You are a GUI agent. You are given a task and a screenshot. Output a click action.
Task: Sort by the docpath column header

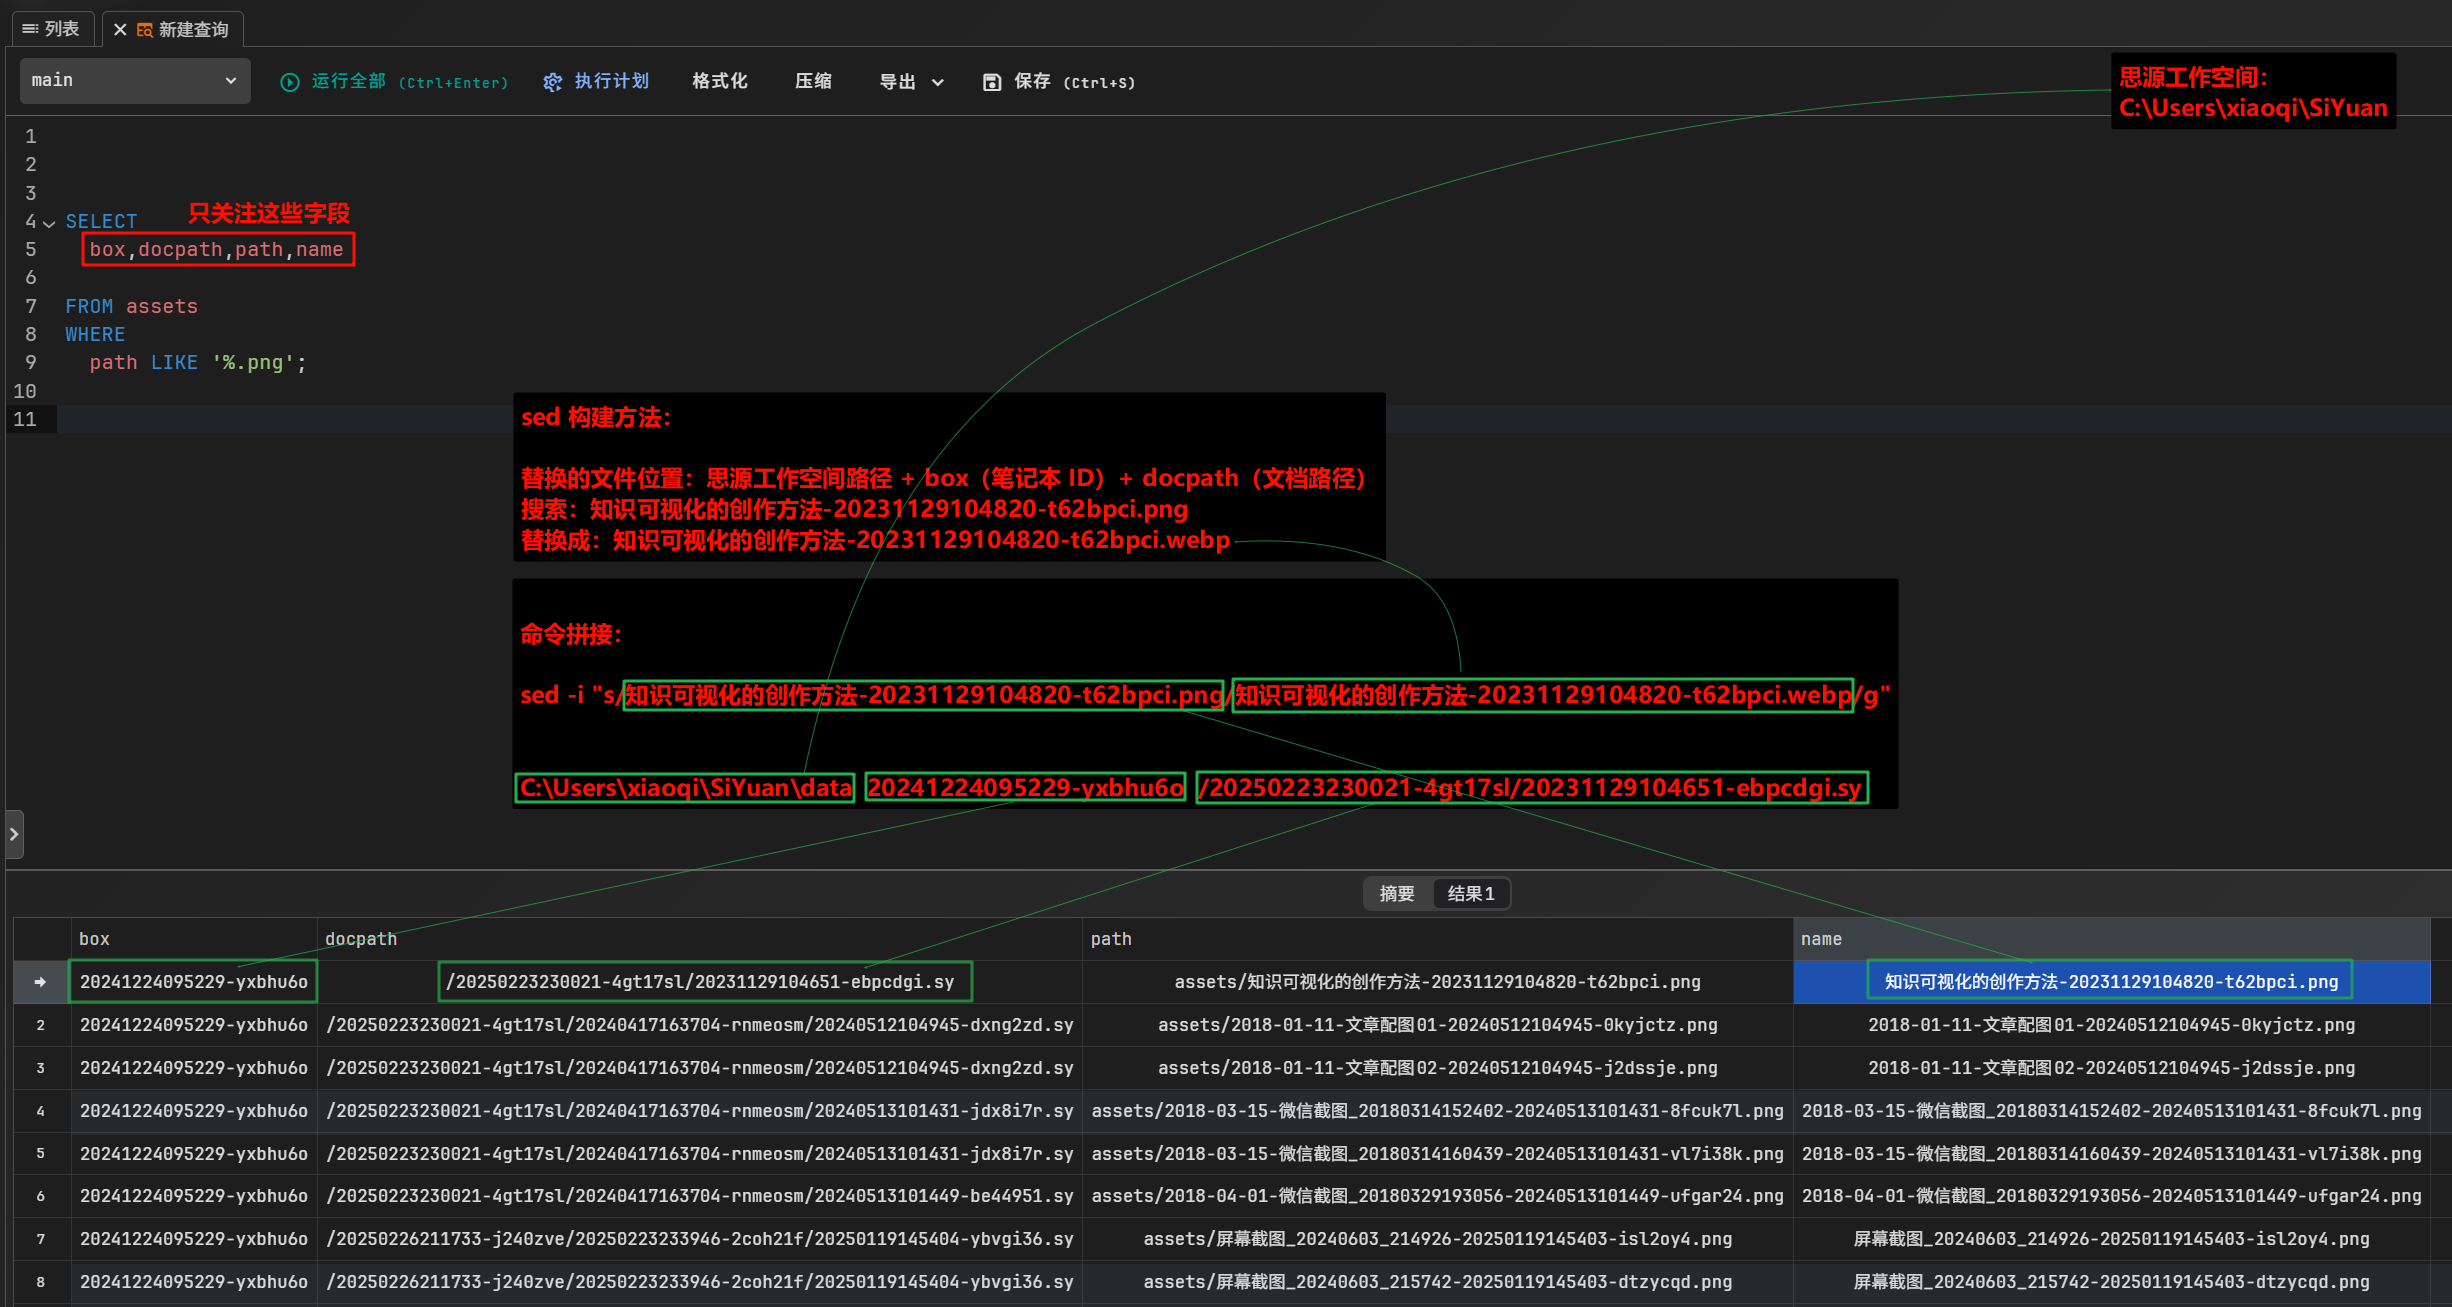click(x=361, y=939)
